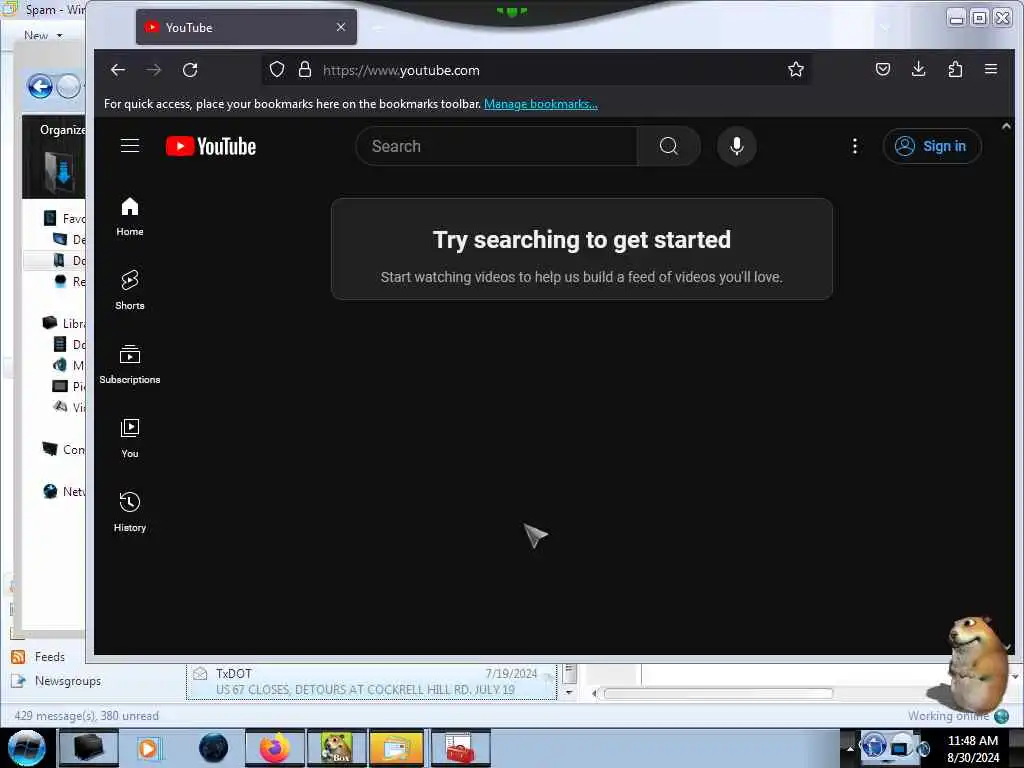Click the site security padlock icon
The width and height of the screenshot is (1024, 768).
305,69
